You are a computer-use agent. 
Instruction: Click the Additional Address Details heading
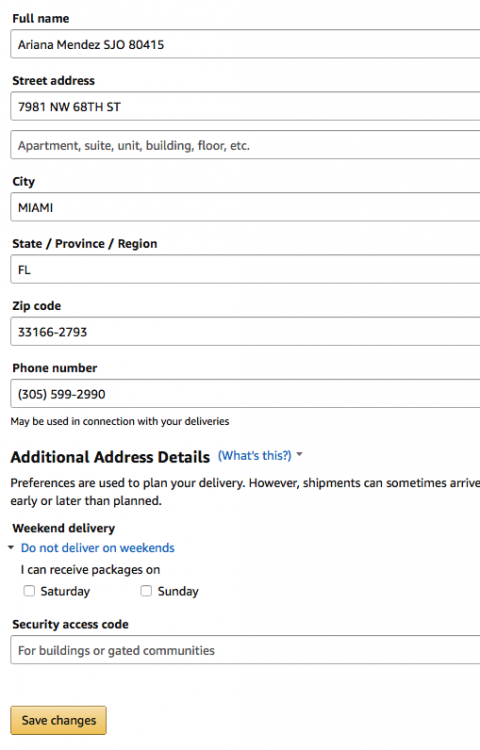point(110,457)
